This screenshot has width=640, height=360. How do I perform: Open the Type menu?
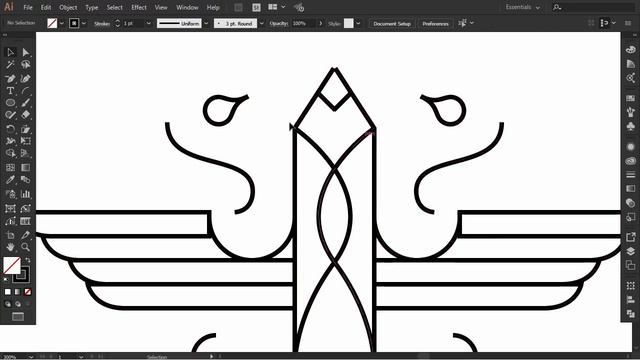pyautogui.click(x=91, y=7)
